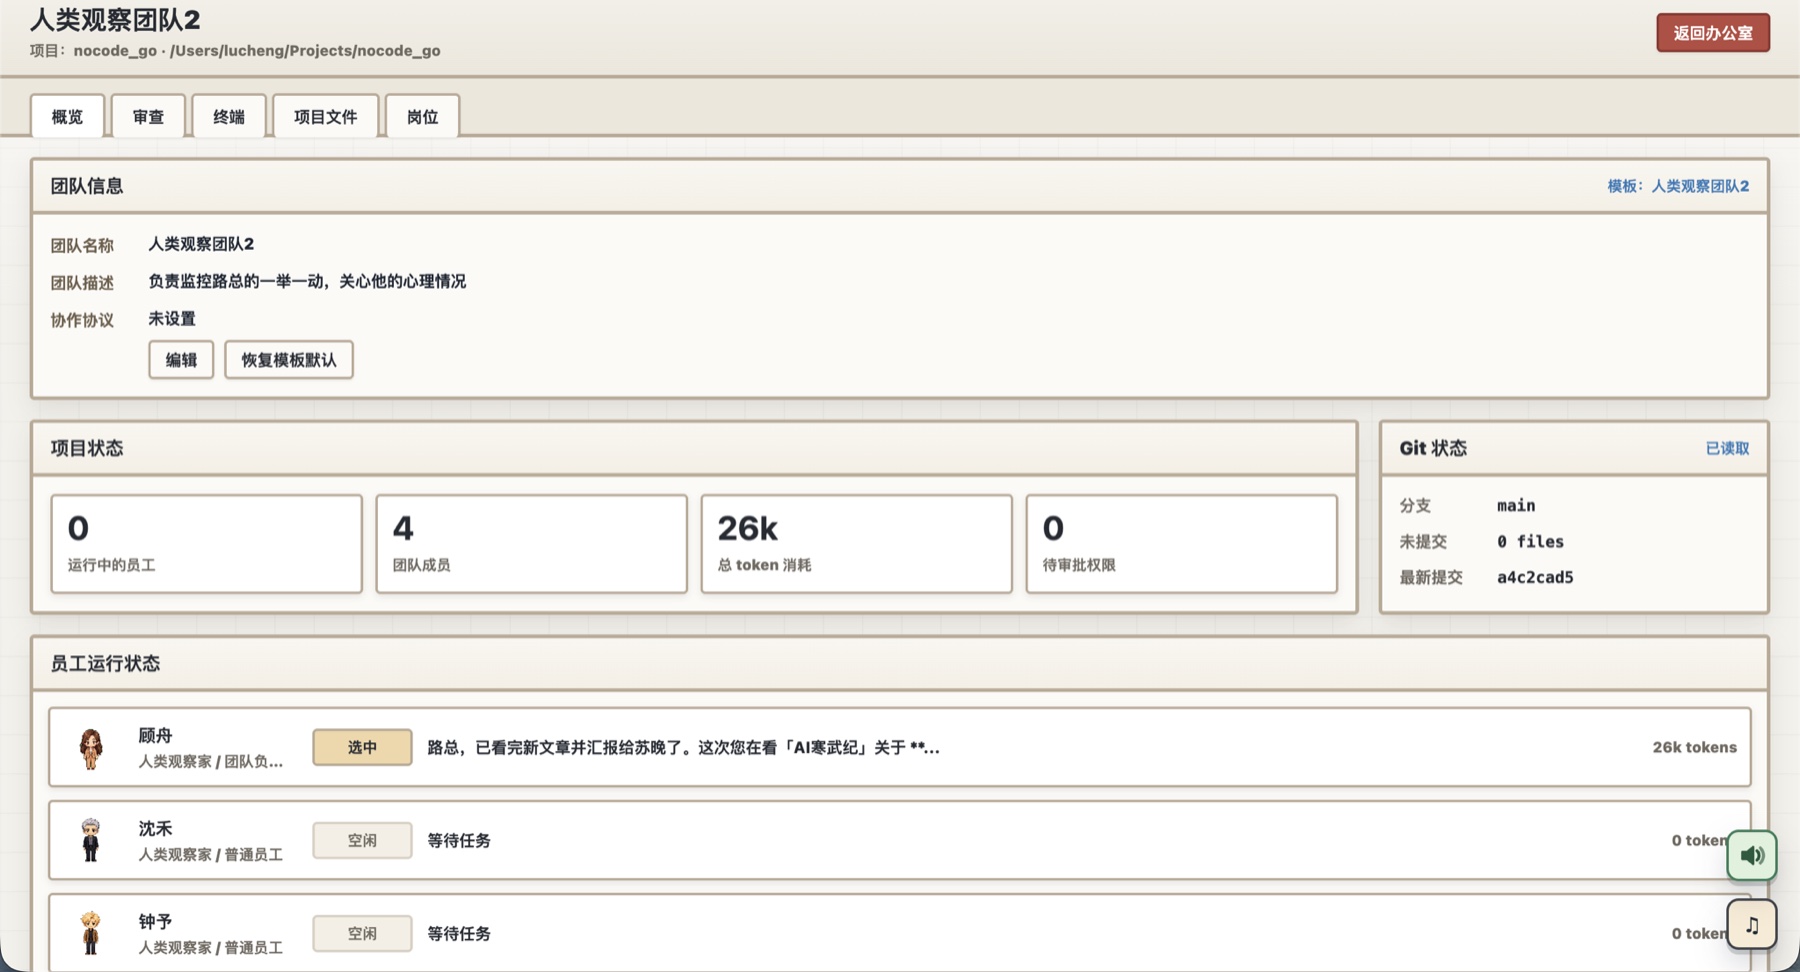
Task: Select the 待审批权限 stat card
Action: tap(1181, 544)
